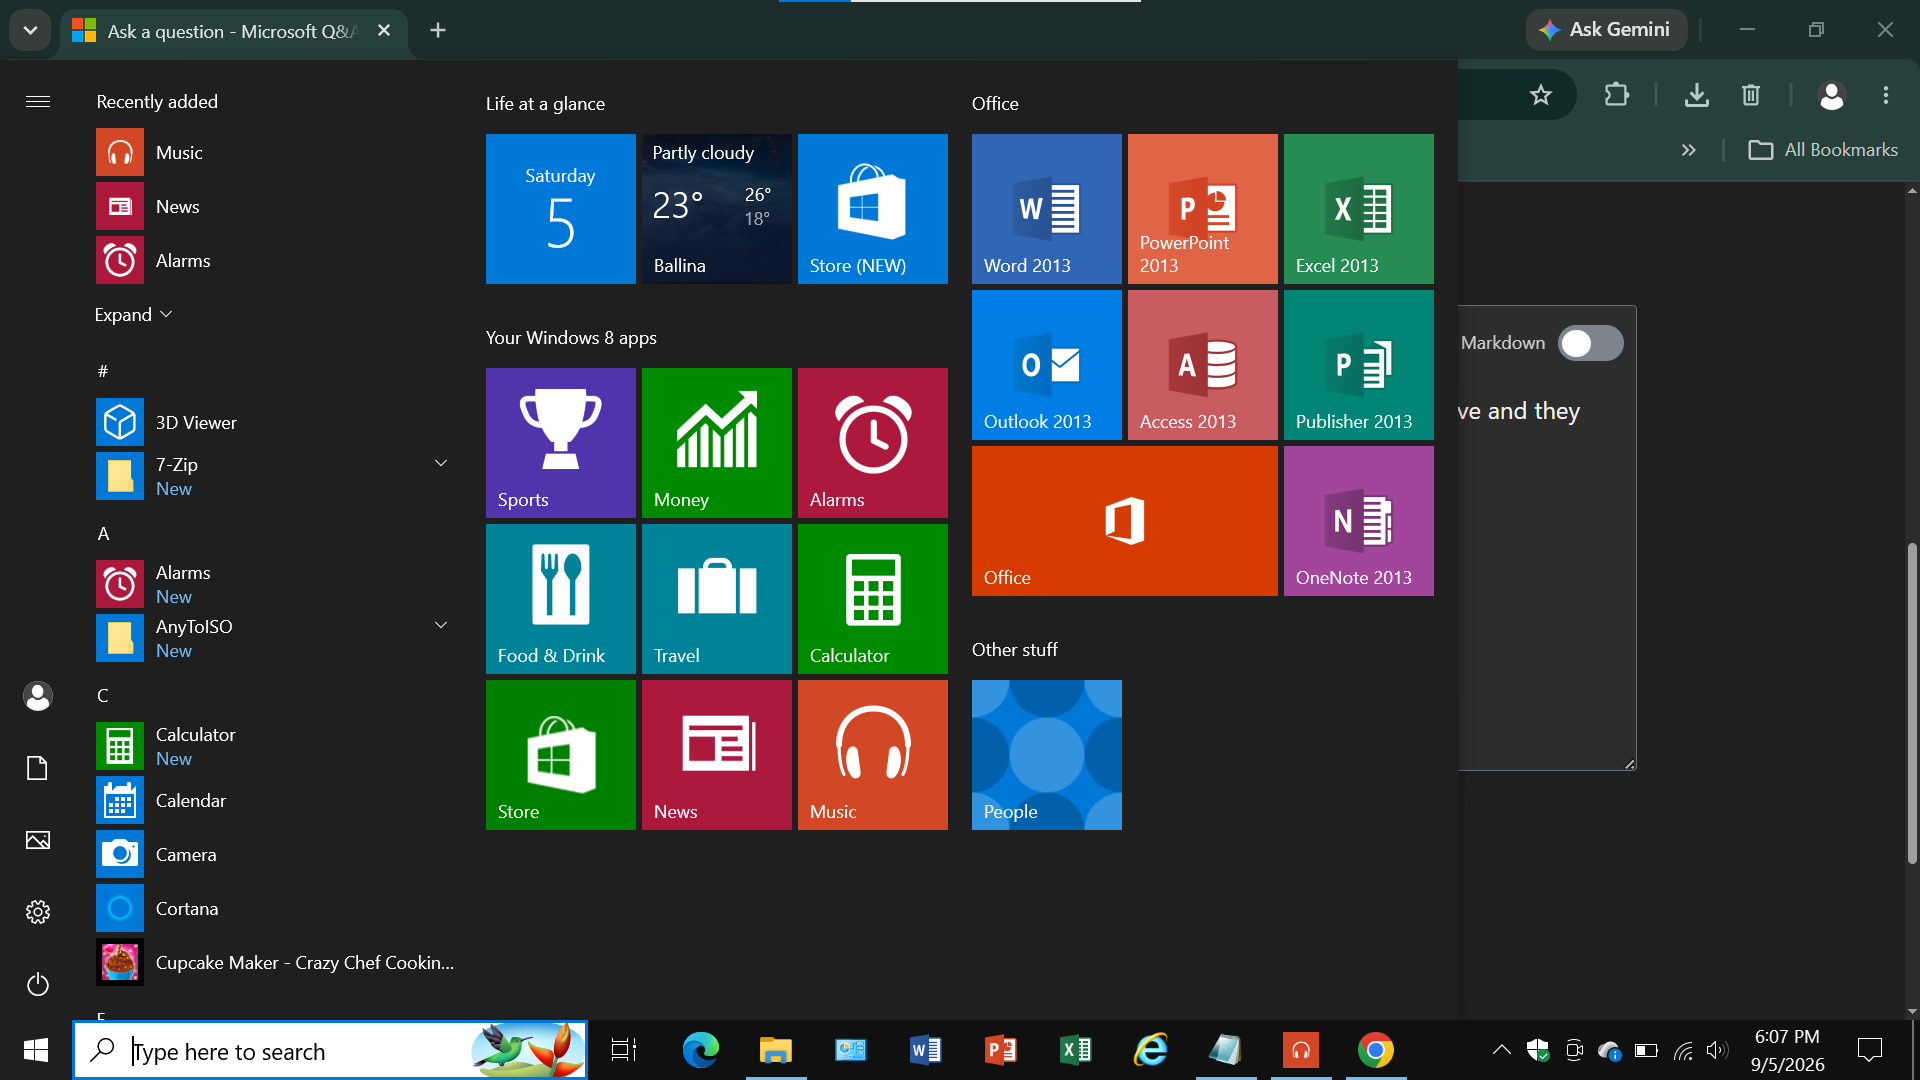Jump to the C letter group header
Viewport: 1920px width, 1080px height.
pos(102,695)
